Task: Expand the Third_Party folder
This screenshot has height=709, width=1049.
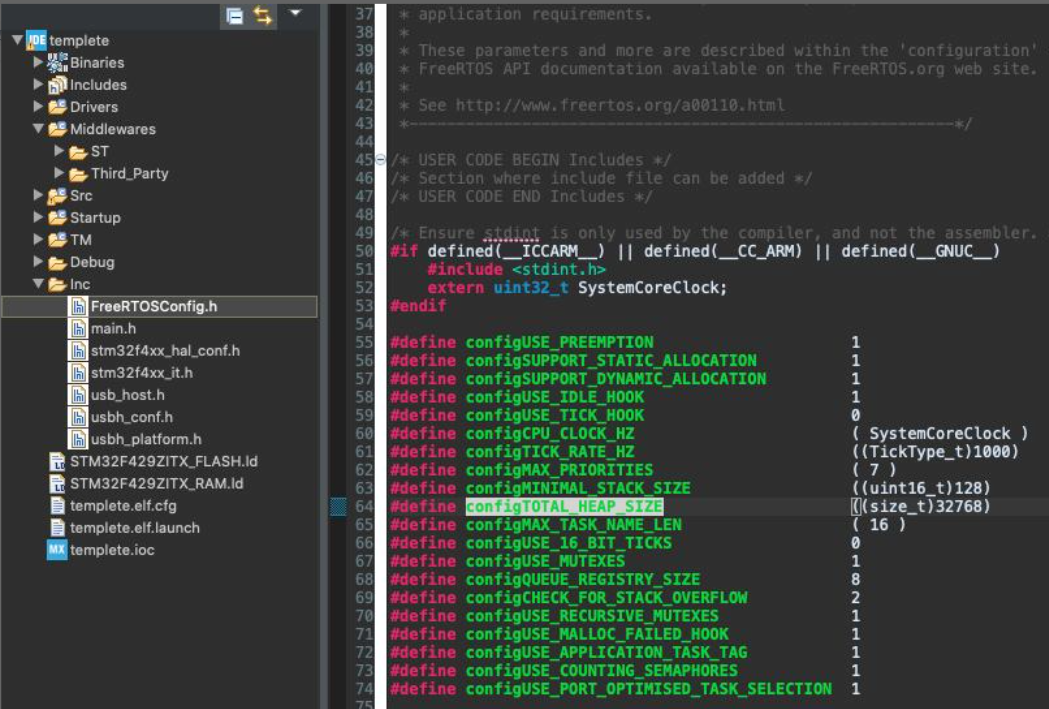Action: [x=59, y=173]
